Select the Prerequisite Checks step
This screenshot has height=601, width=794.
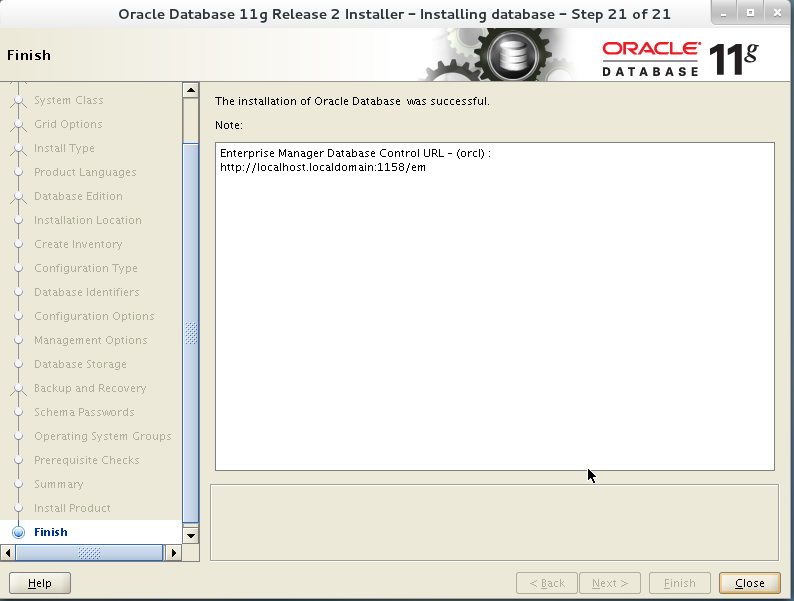pyautogui.click(x=87, y=460)
